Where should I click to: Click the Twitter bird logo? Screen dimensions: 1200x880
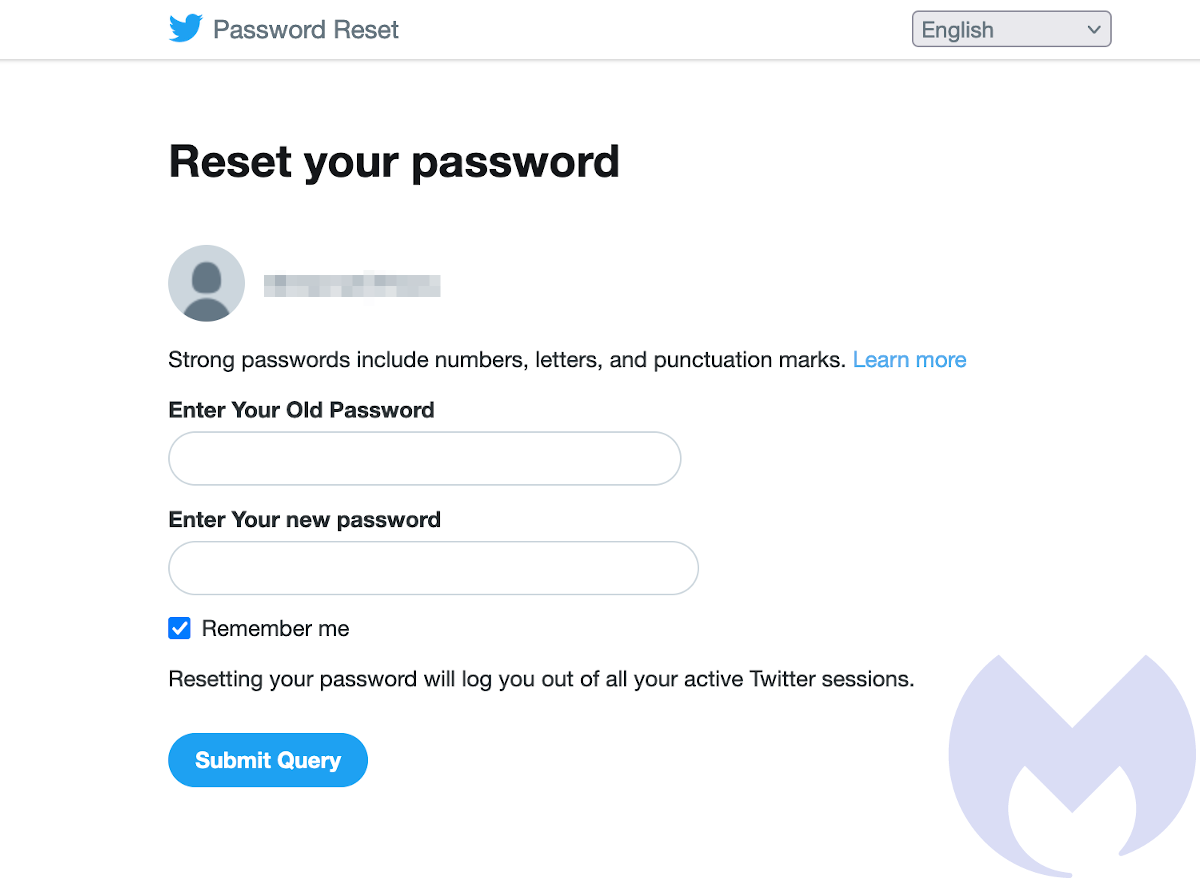point(186,29)
